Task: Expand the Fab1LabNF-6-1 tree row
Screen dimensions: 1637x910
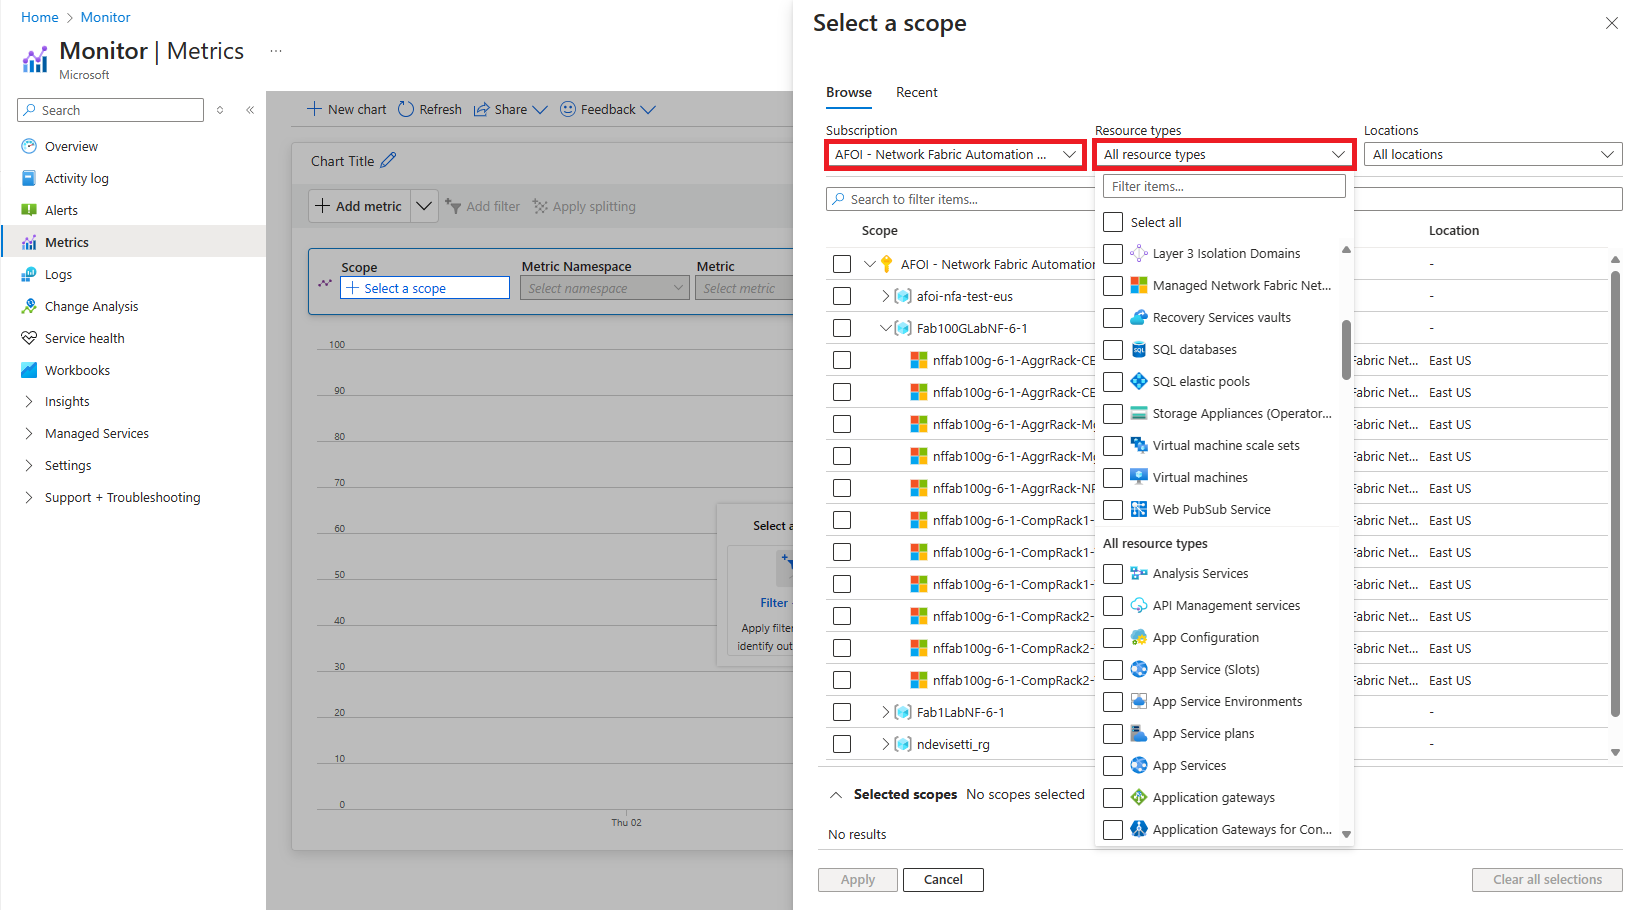Action: 886,712
